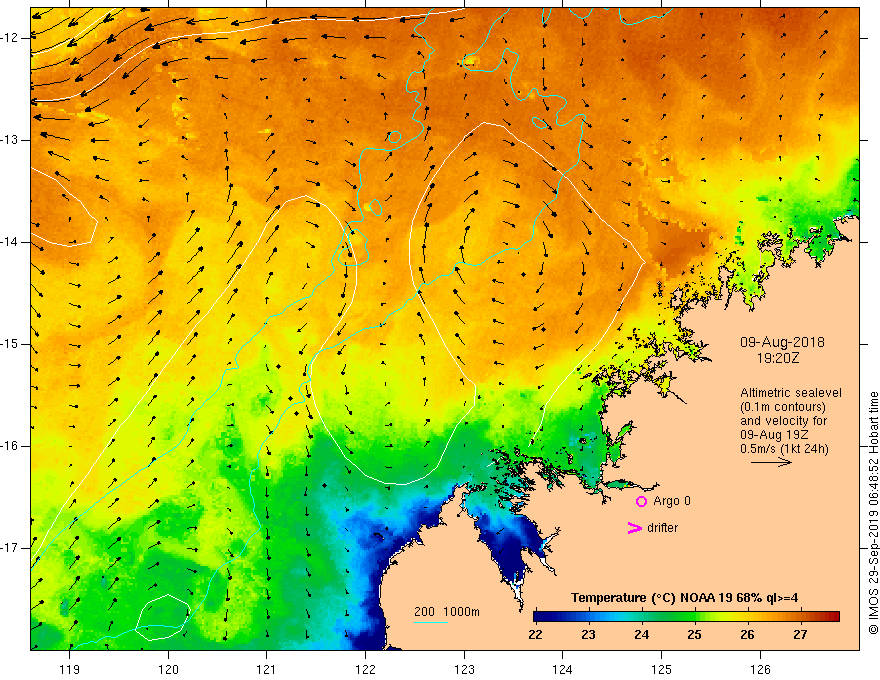Click the Temperature NOAA 19 title text

[x=684, y=598]
